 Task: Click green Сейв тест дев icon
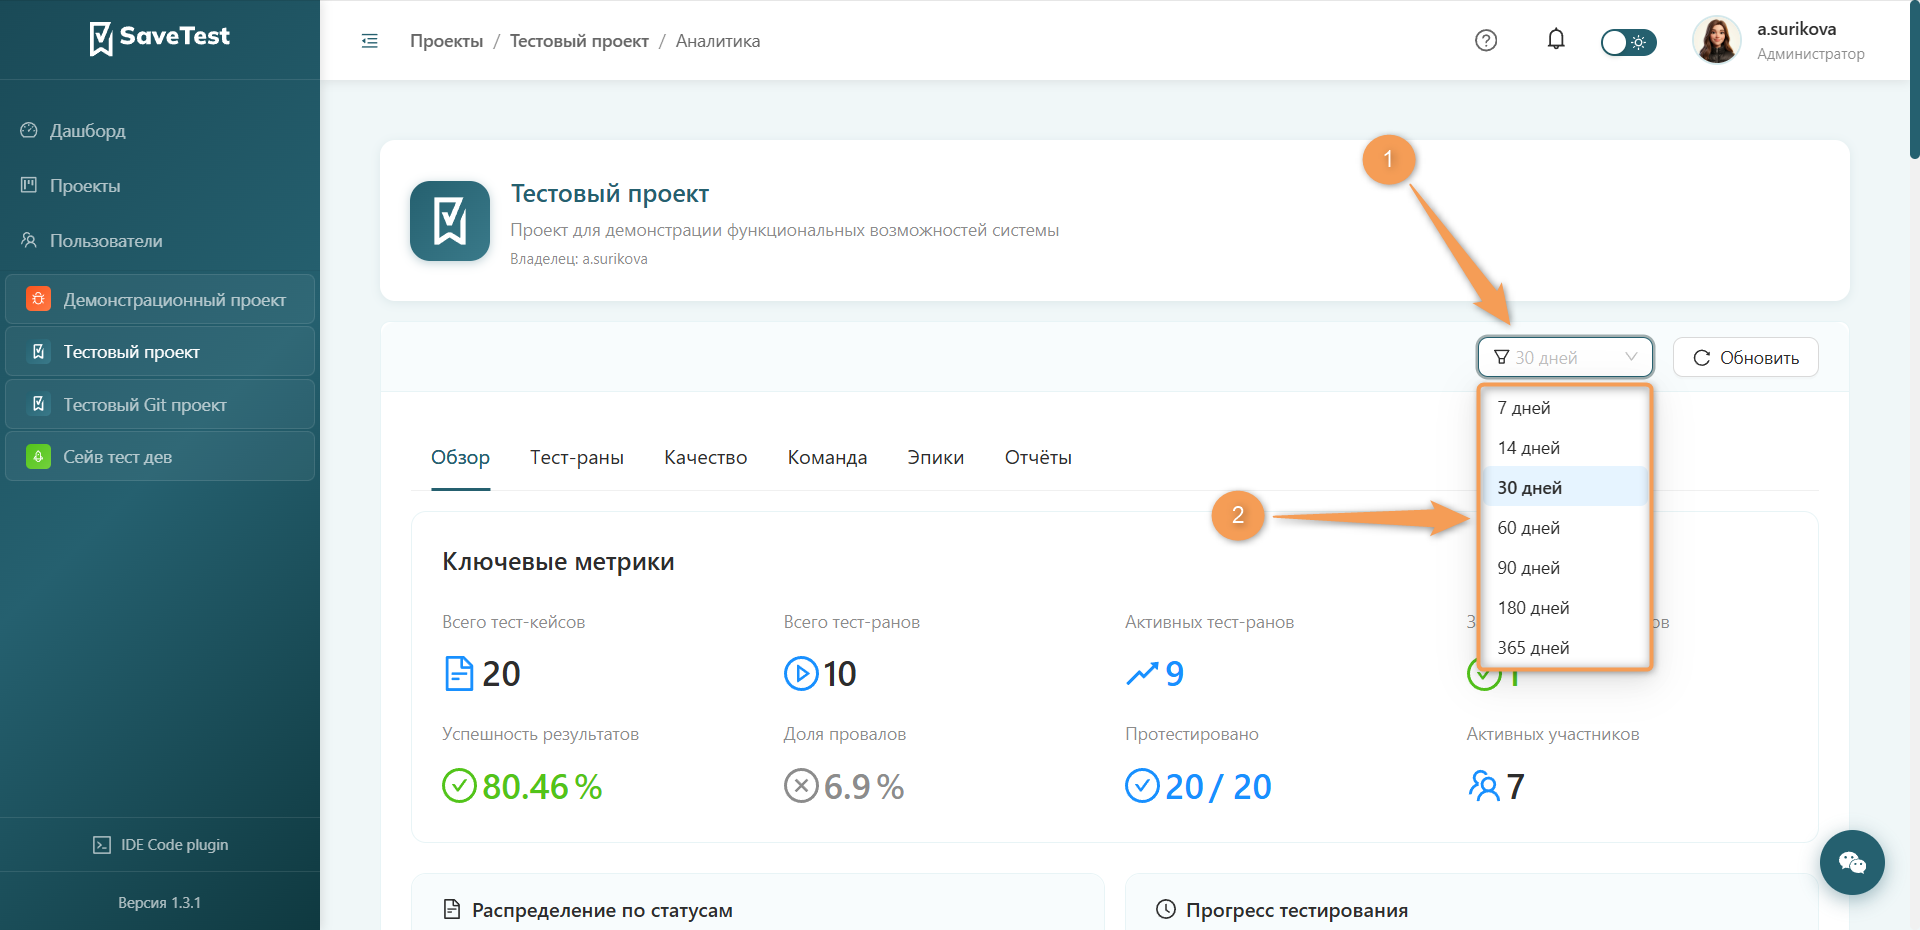38,457
